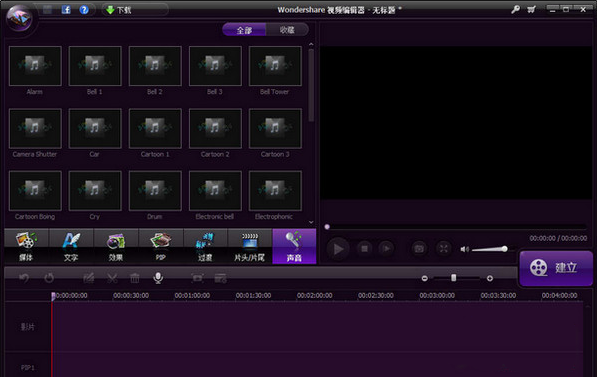Open the Facebook share icon

[66, 10]
